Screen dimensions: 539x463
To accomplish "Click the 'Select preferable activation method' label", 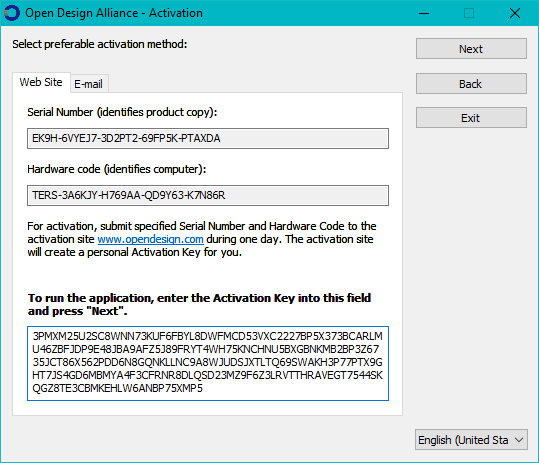I will pos(100,44).
